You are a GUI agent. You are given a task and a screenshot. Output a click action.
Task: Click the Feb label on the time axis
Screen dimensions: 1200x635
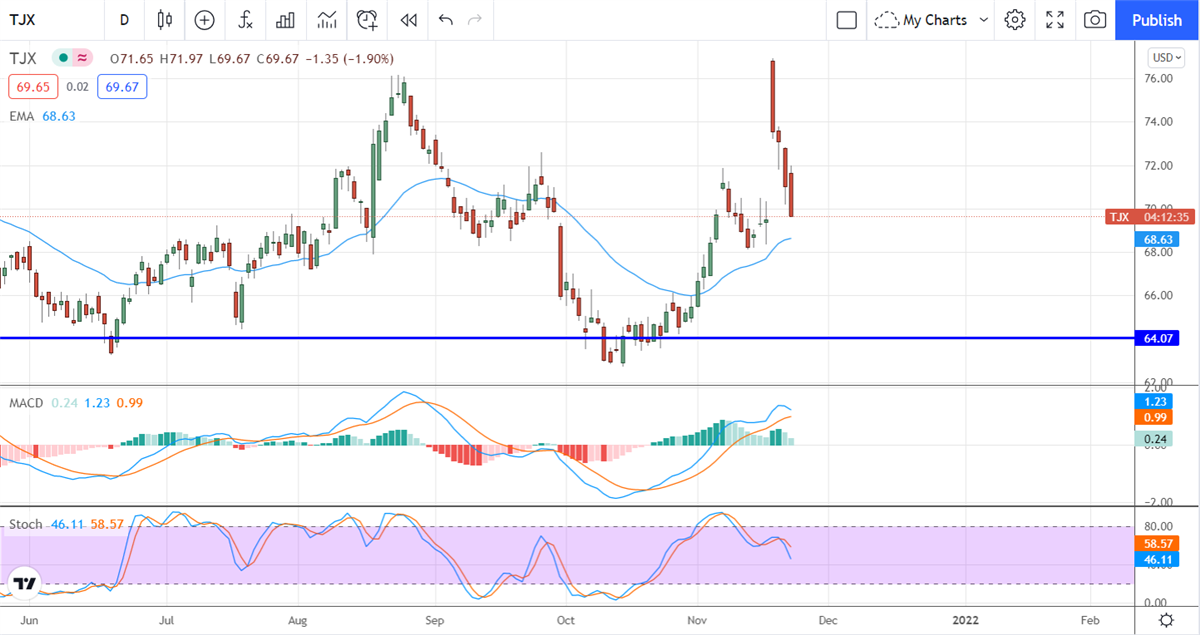[x=1090, y=620]
